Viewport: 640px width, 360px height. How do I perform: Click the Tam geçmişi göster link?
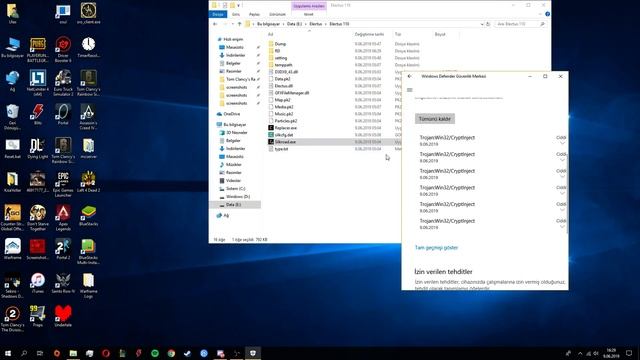click(x=436, y=248)
